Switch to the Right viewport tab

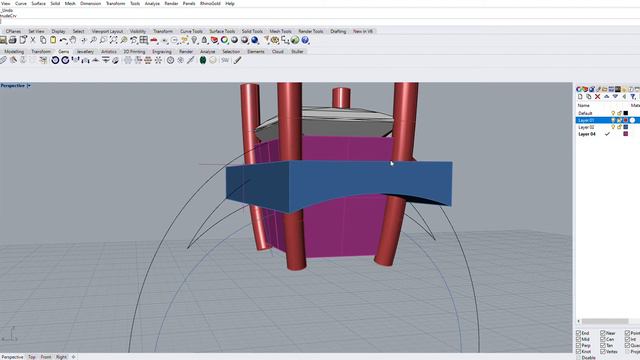point(61,357)
